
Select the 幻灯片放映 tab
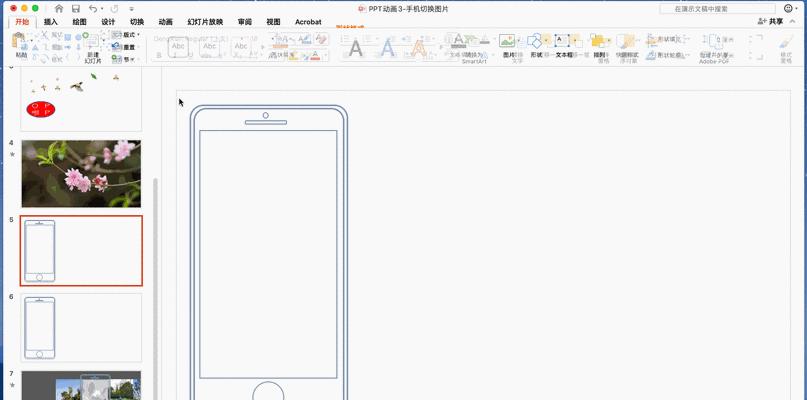(x=205, y=22)
